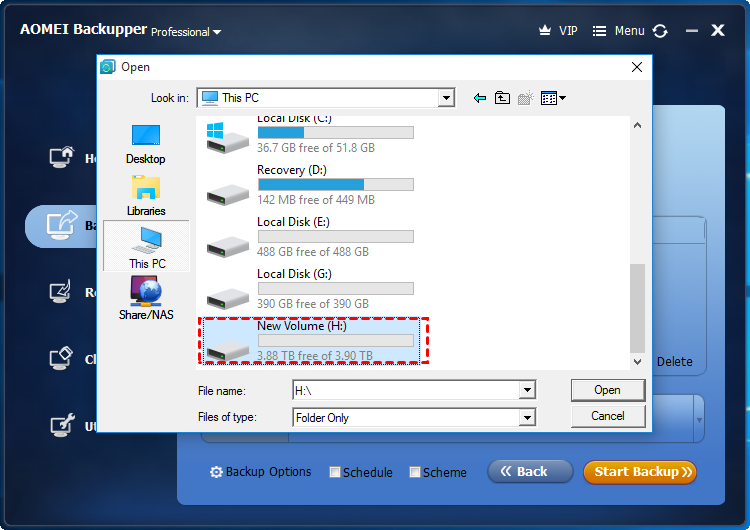Close the Open dialog
The width and height of the screenshot is (750, 530).
(637, 67)
